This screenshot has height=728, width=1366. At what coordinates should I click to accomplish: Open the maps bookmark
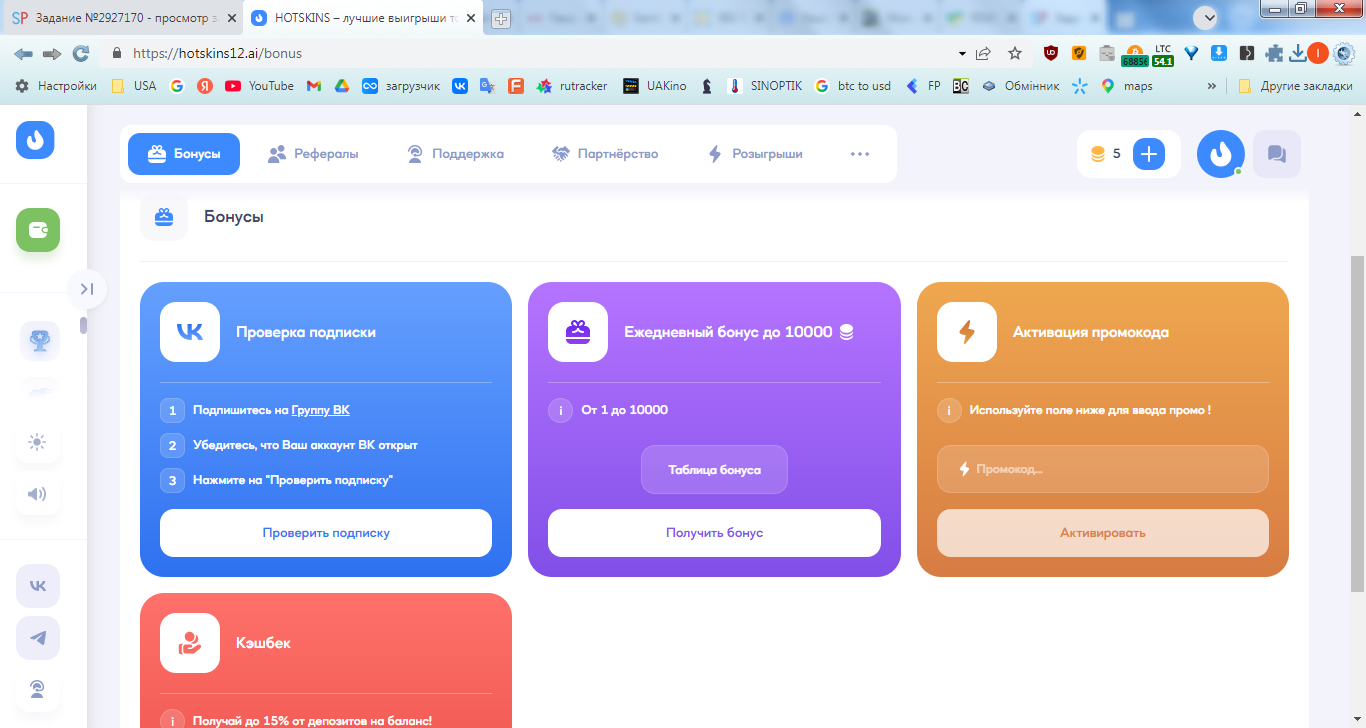(1127, 86)
